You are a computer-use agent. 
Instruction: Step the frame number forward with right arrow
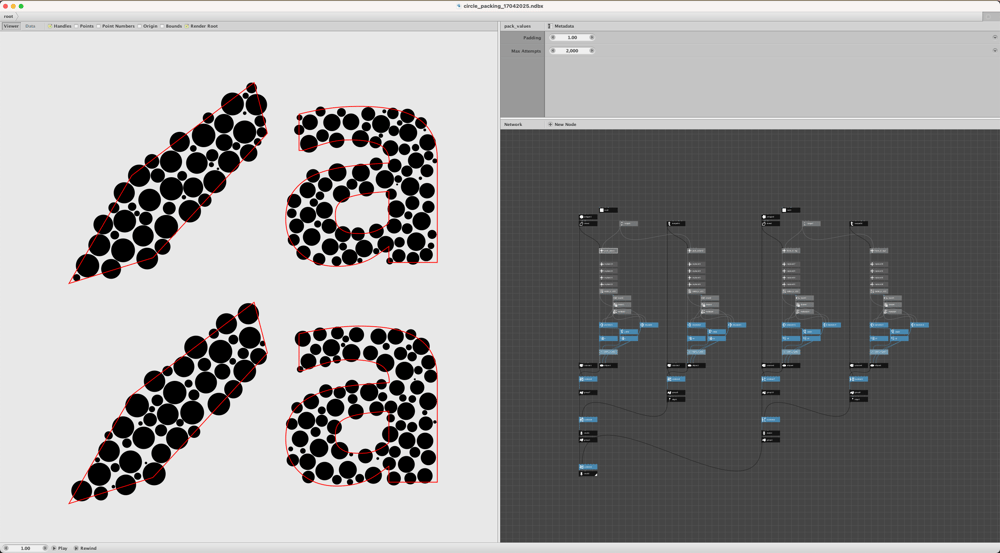click(45, 548)
